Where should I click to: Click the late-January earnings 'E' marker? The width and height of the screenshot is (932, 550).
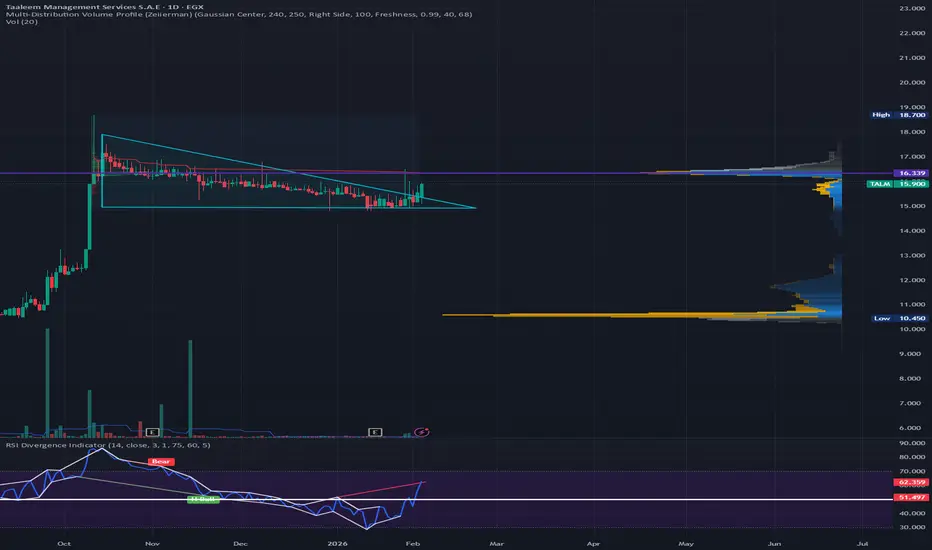(x=375, y=432)
